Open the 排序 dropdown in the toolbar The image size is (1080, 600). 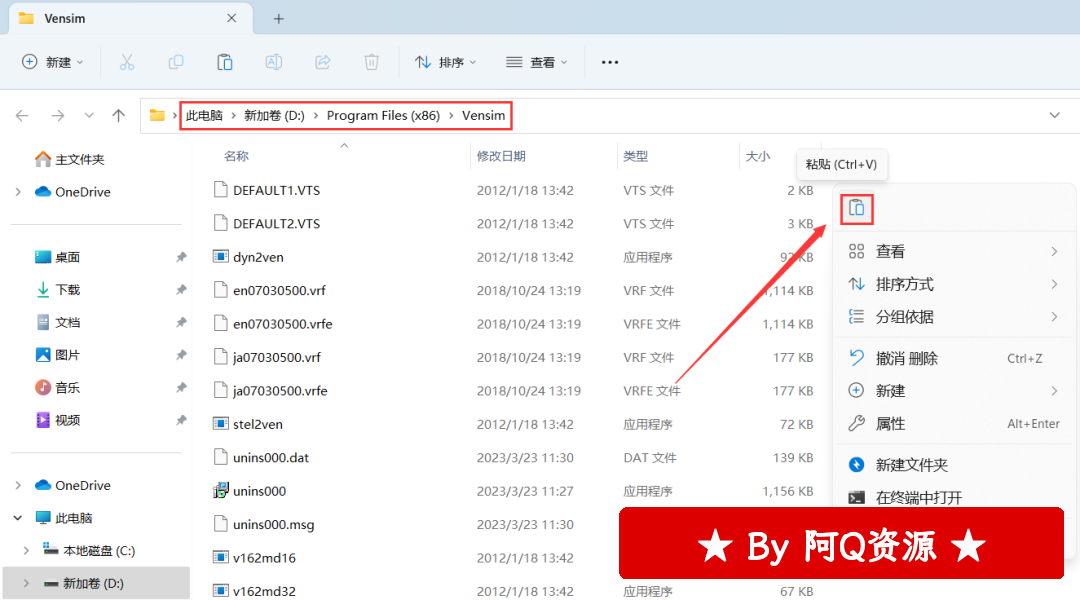pyautogui.click(x=446, y=62)
